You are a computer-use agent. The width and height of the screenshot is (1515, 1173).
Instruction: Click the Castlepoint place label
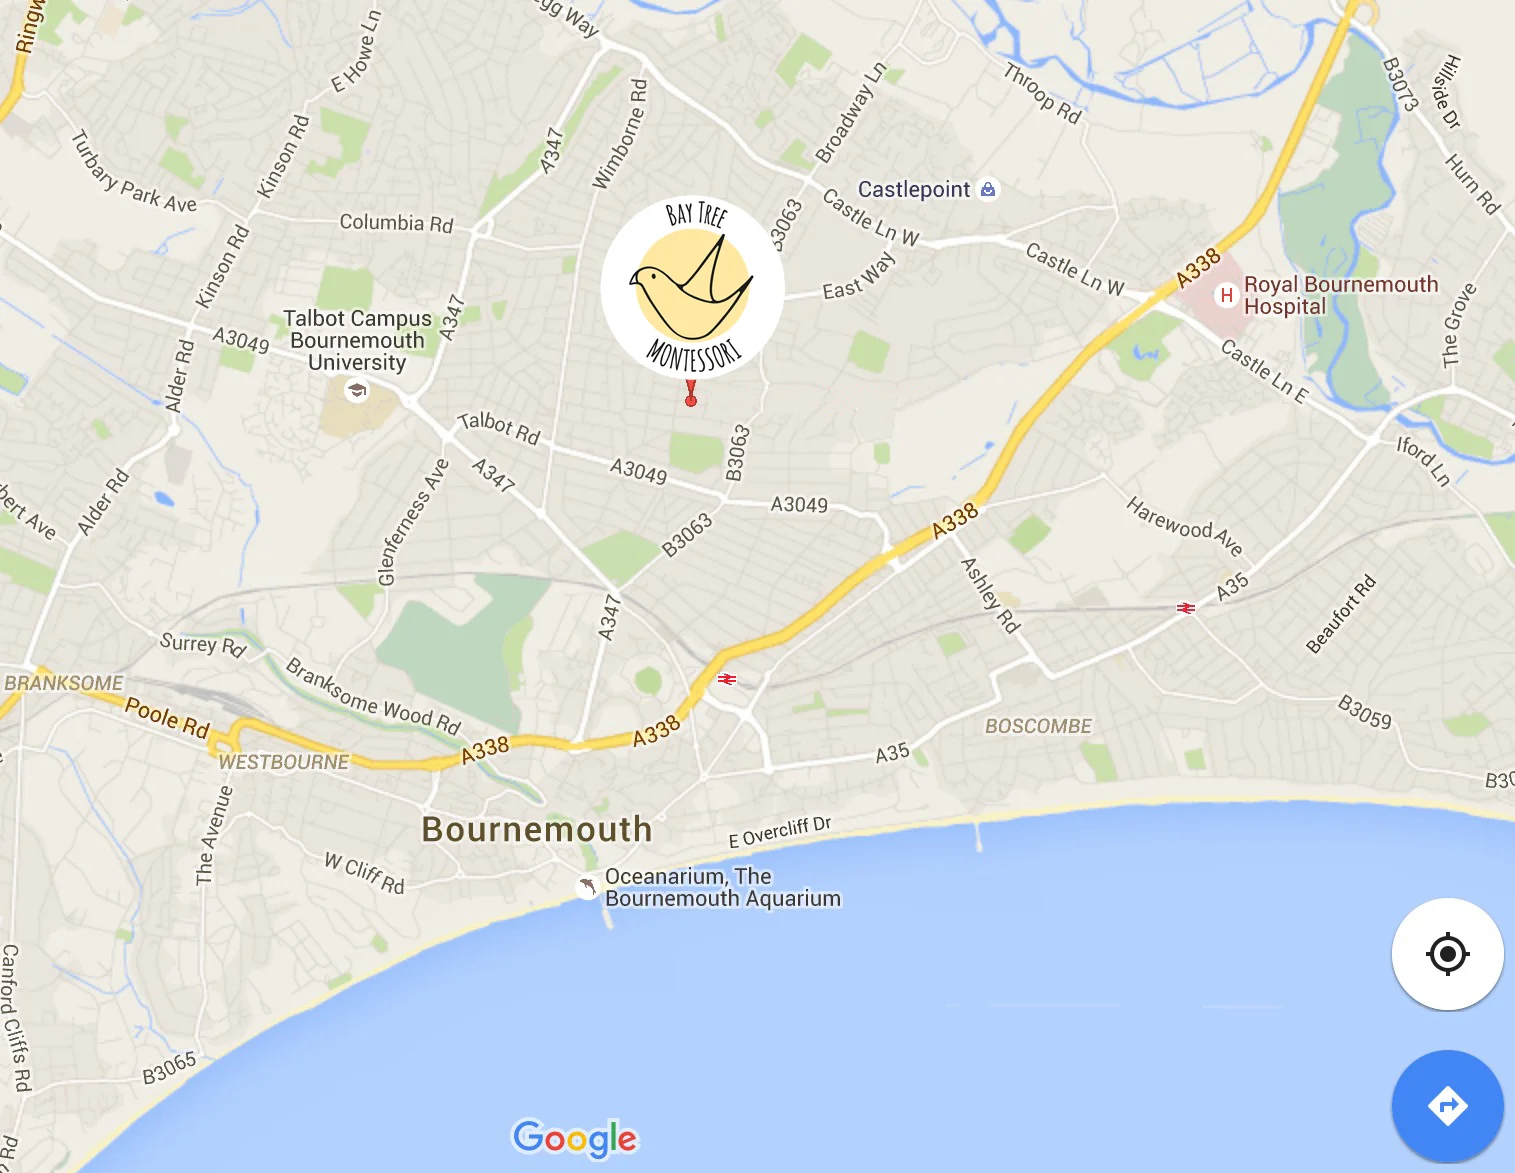[914, 189]
